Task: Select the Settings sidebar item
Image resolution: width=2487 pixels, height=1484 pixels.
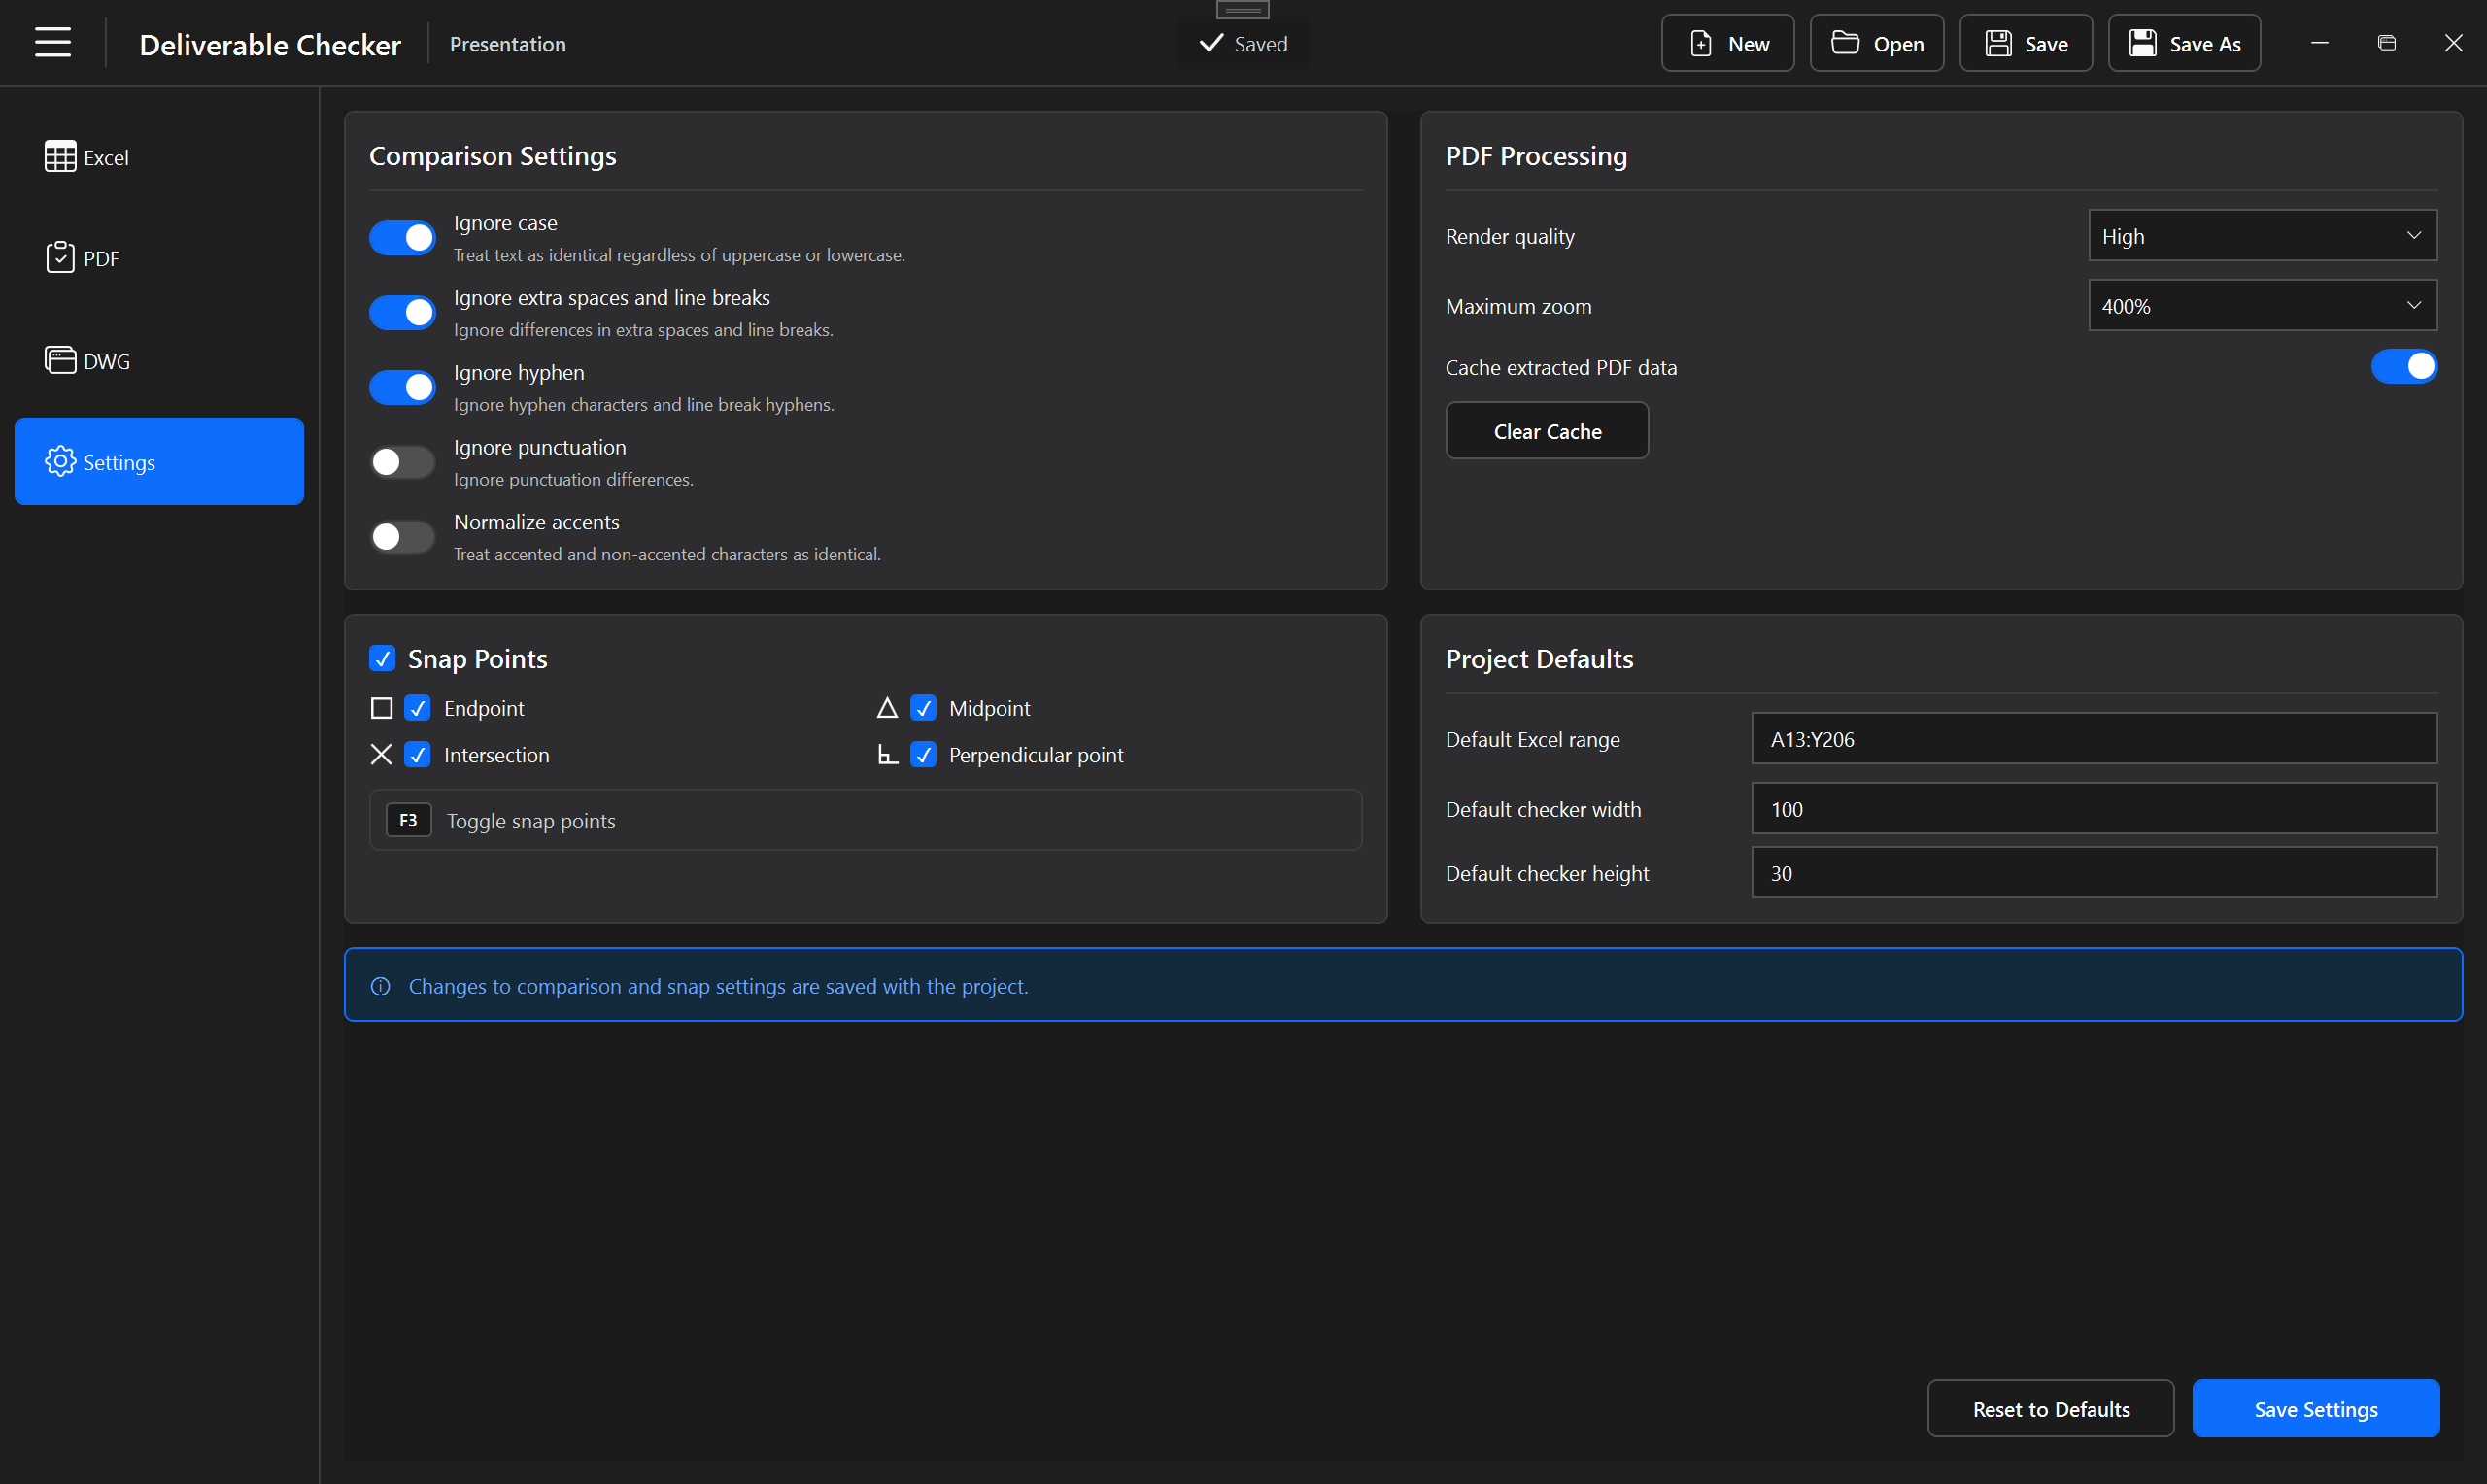Action: 159,462
